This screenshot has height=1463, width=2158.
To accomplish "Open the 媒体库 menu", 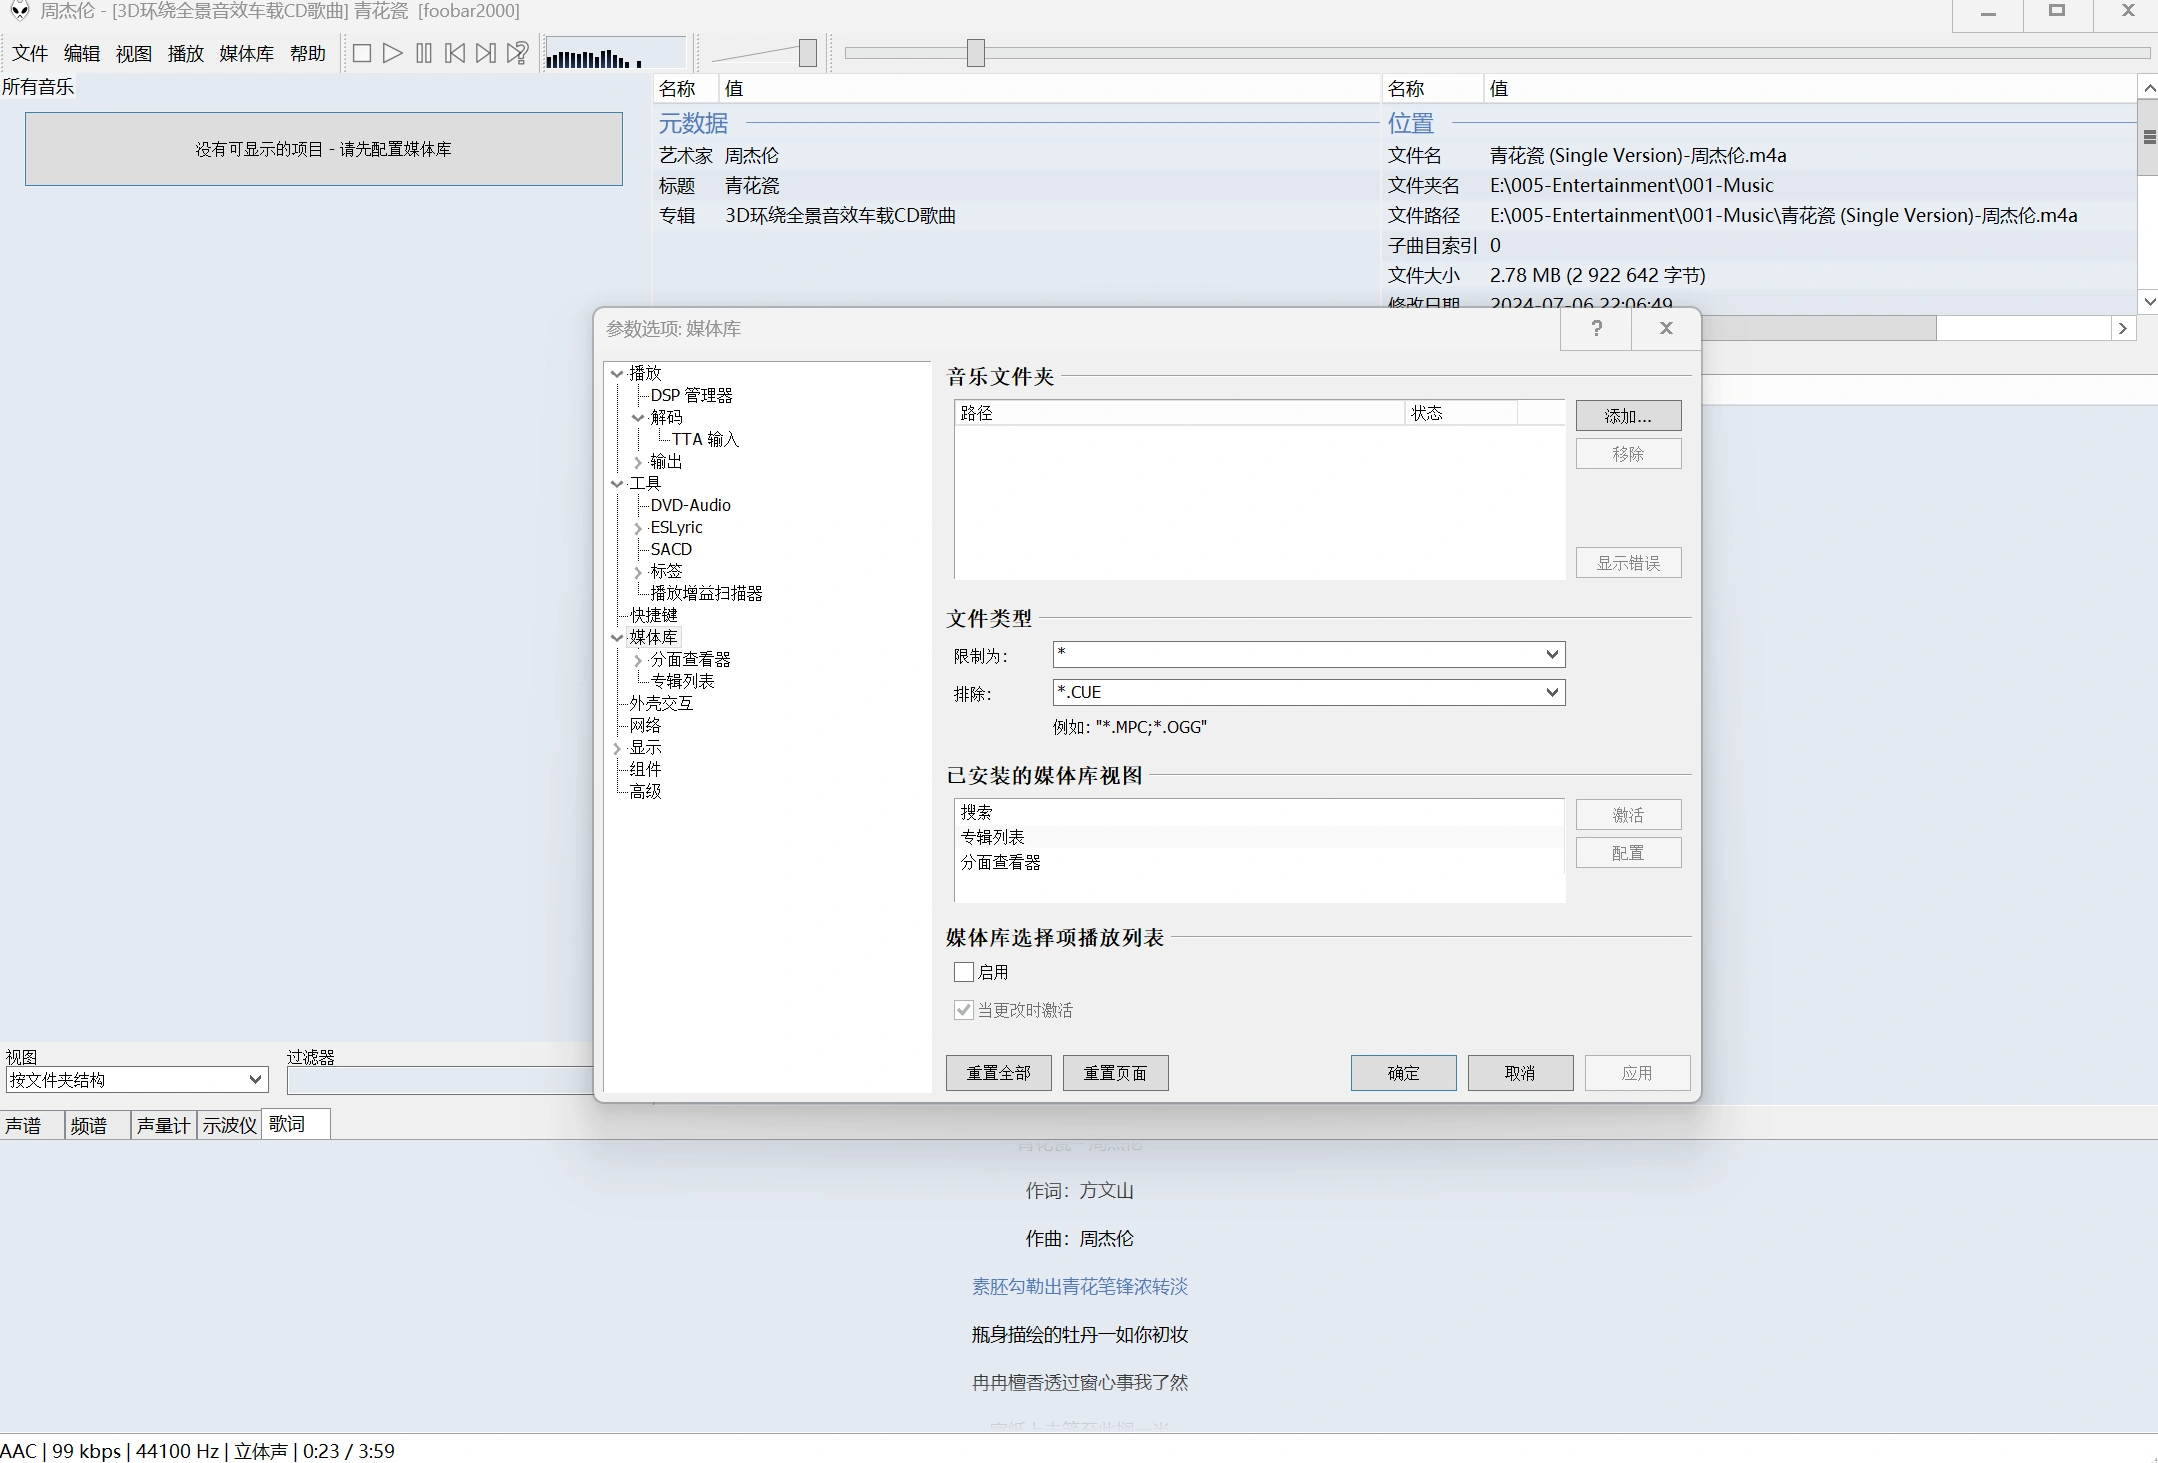I will point(246,53).
